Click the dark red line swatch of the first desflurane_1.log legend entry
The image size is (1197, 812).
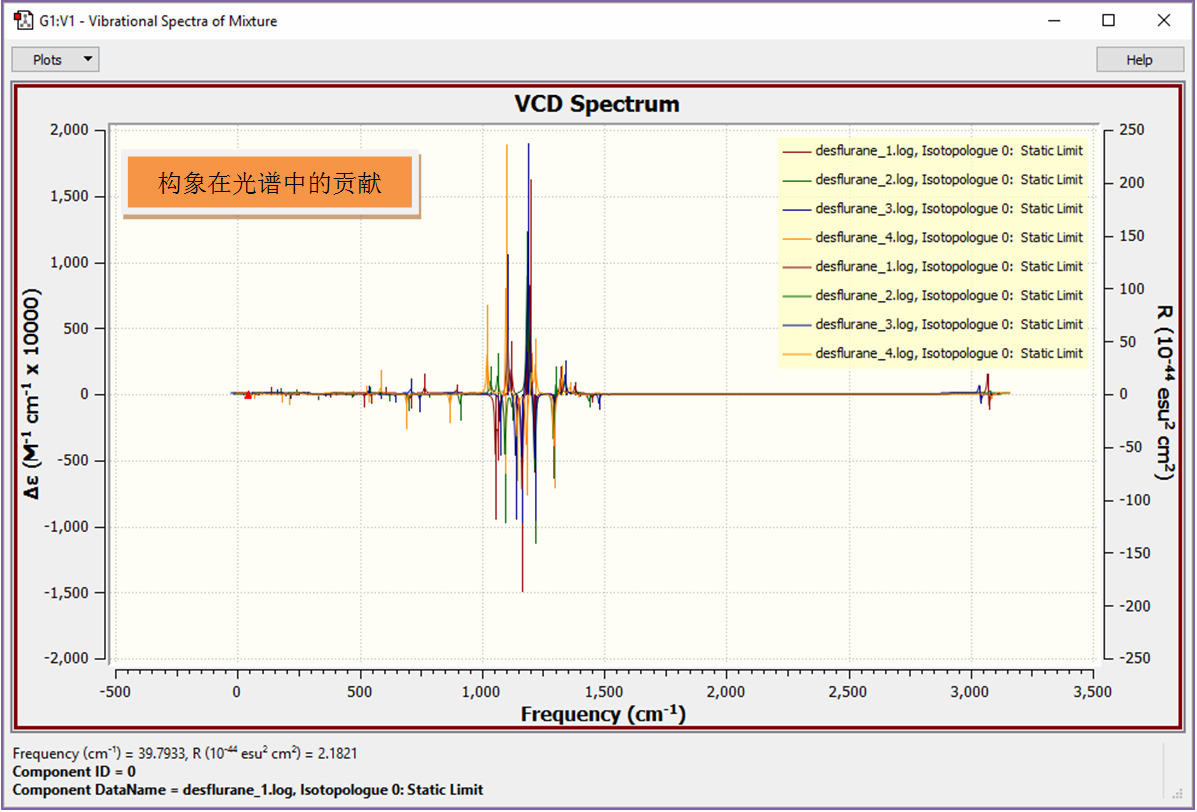796,151
